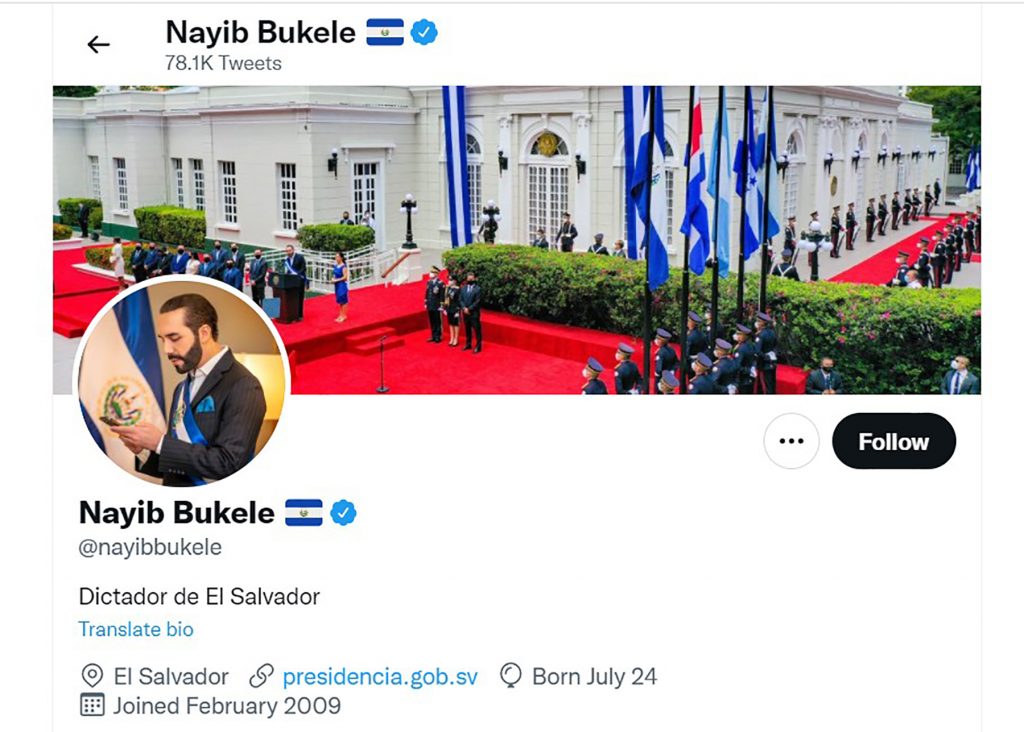
Task: Click the verified badge in header
Action: (x=424, y=32)
